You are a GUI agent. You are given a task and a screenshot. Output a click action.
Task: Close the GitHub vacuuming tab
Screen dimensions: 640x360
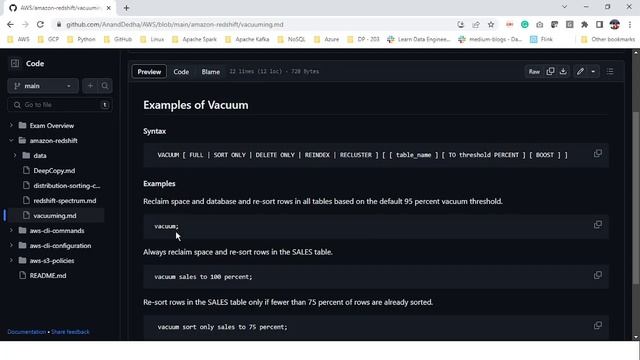click(x=109, y=8)
